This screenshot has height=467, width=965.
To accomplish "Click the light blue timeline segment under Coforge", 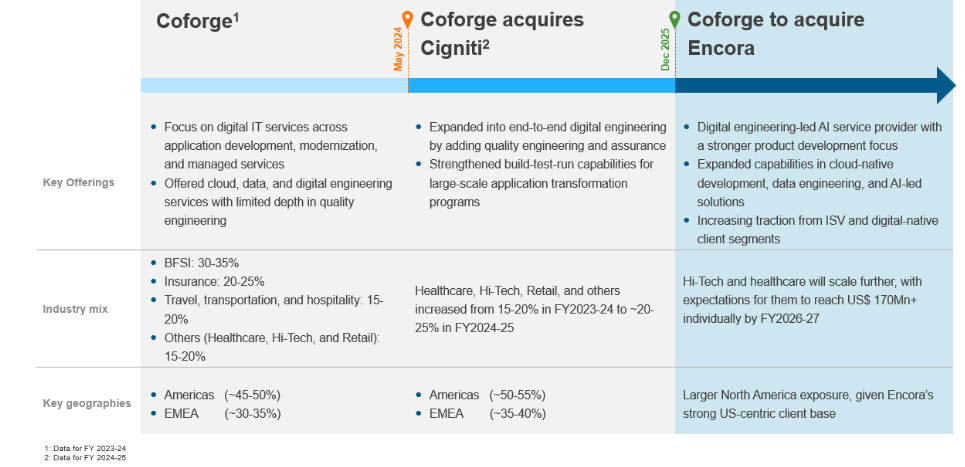I will pyautogui.click(x=274, y=86).
